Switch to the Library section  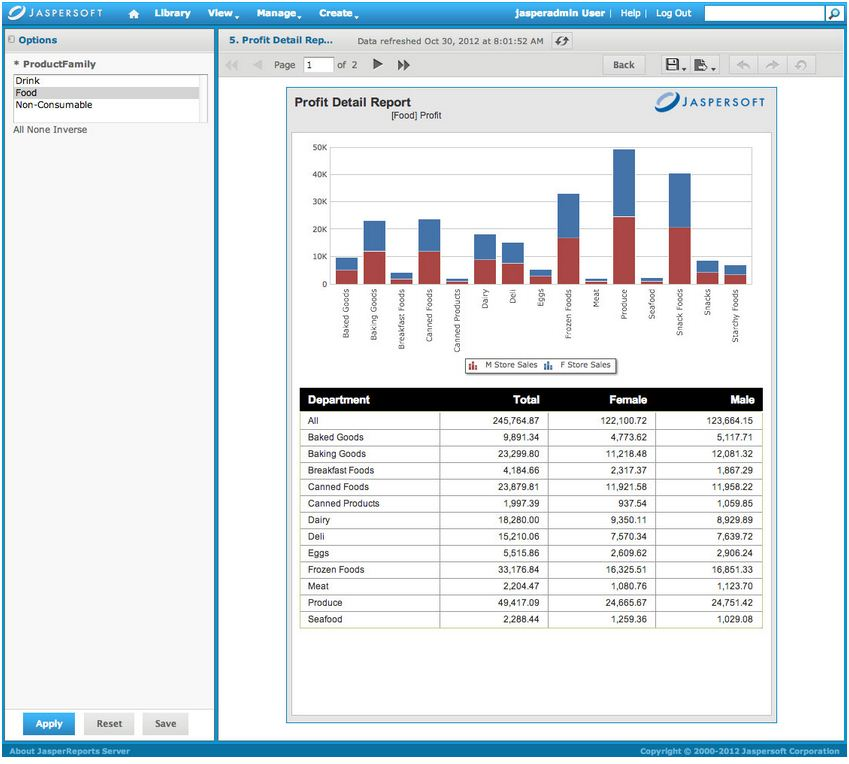point(172,13)
